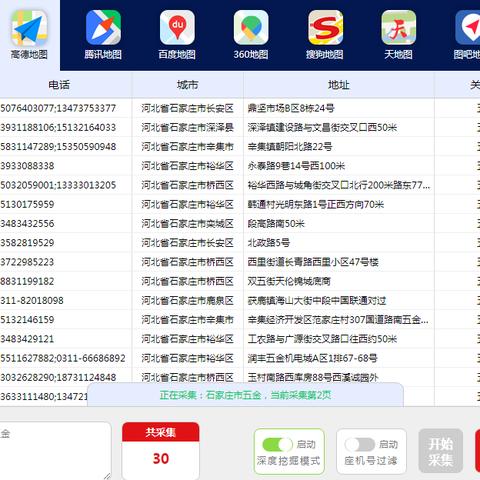Toggle the 深度挖掘模式 switch
Viewport: 480px width, 480px height.
[277, 444]
